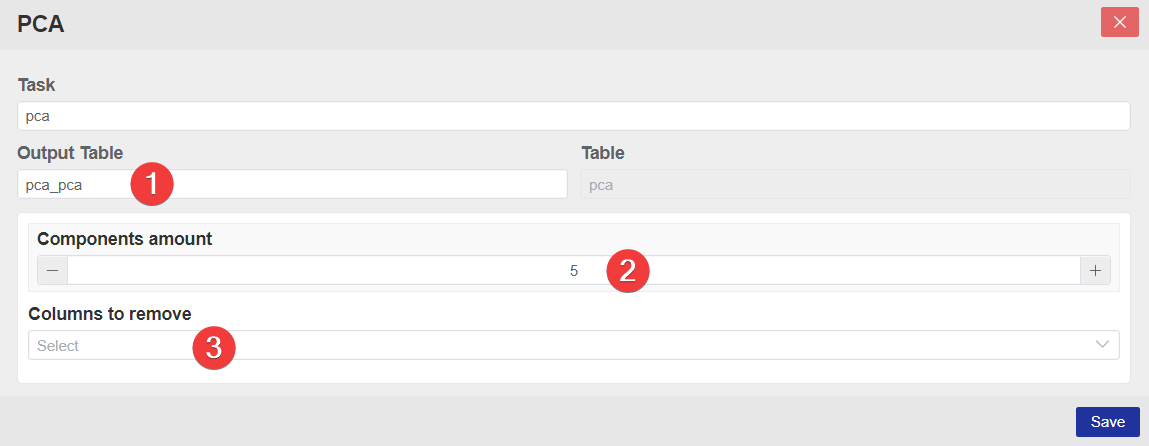Image resolution: width=1149 pixels, height=446 pixels.
Task: Click the Columns to remove label
Action: click(x=110, y=313)
